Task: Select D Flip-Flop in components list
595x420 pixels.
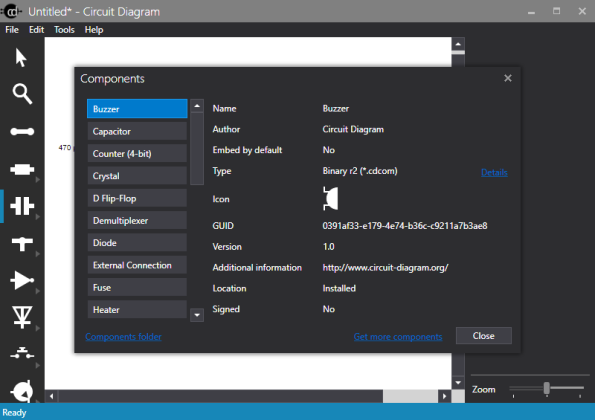Action: [x=137, y=198]
